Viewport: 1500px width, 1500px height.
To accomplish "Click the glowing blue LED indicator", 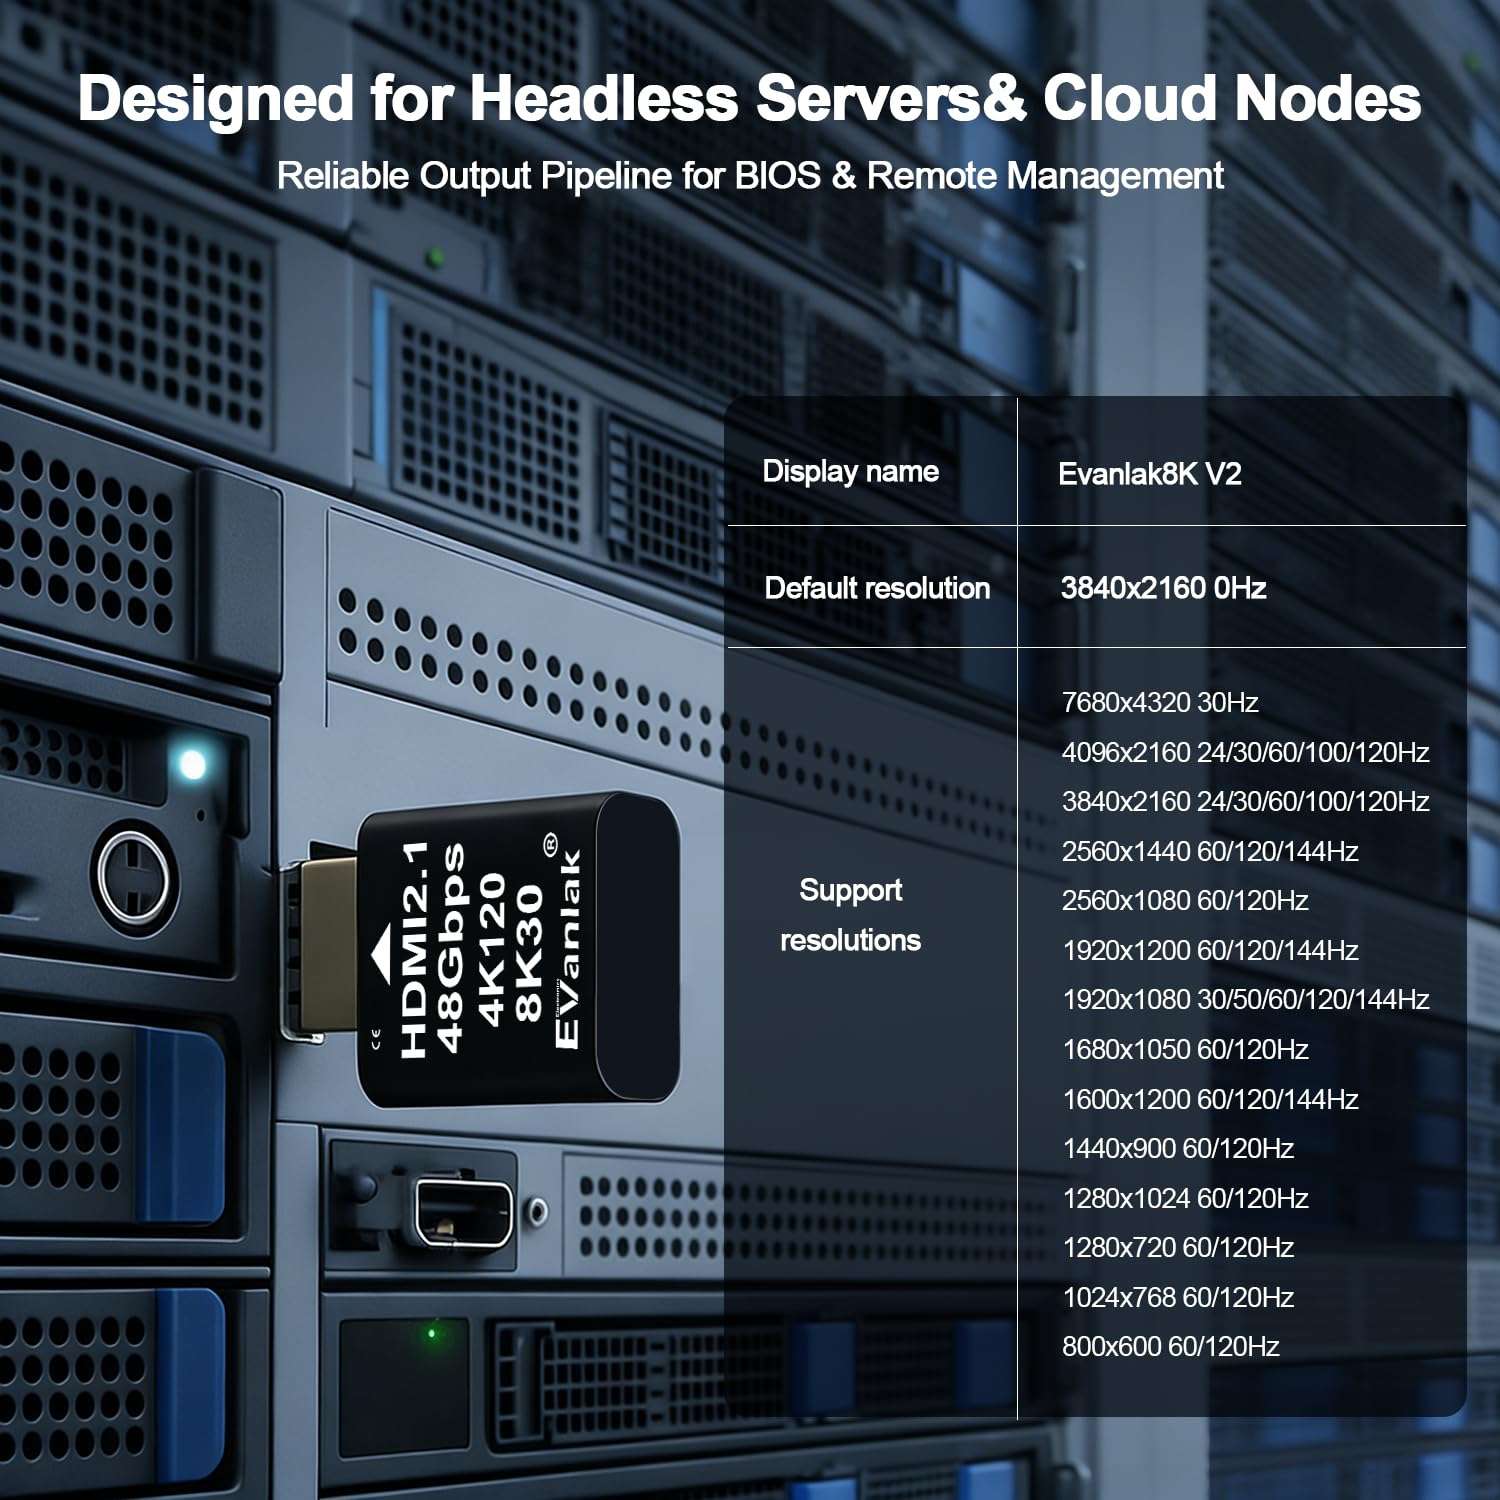I will [192, 765].
